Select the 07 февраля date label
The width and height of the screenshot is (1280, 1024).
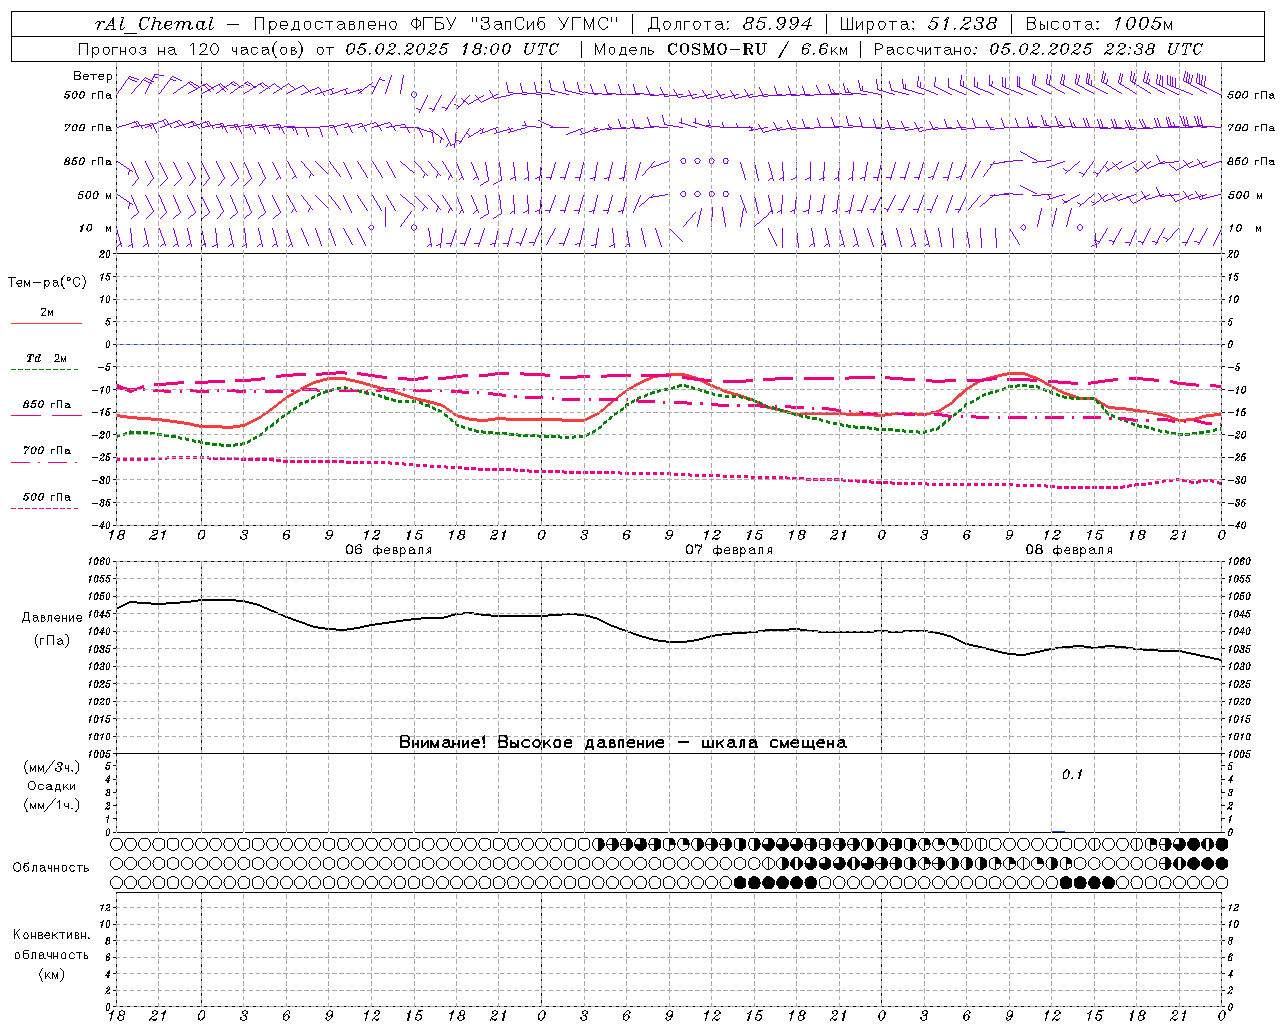point(729,550)
